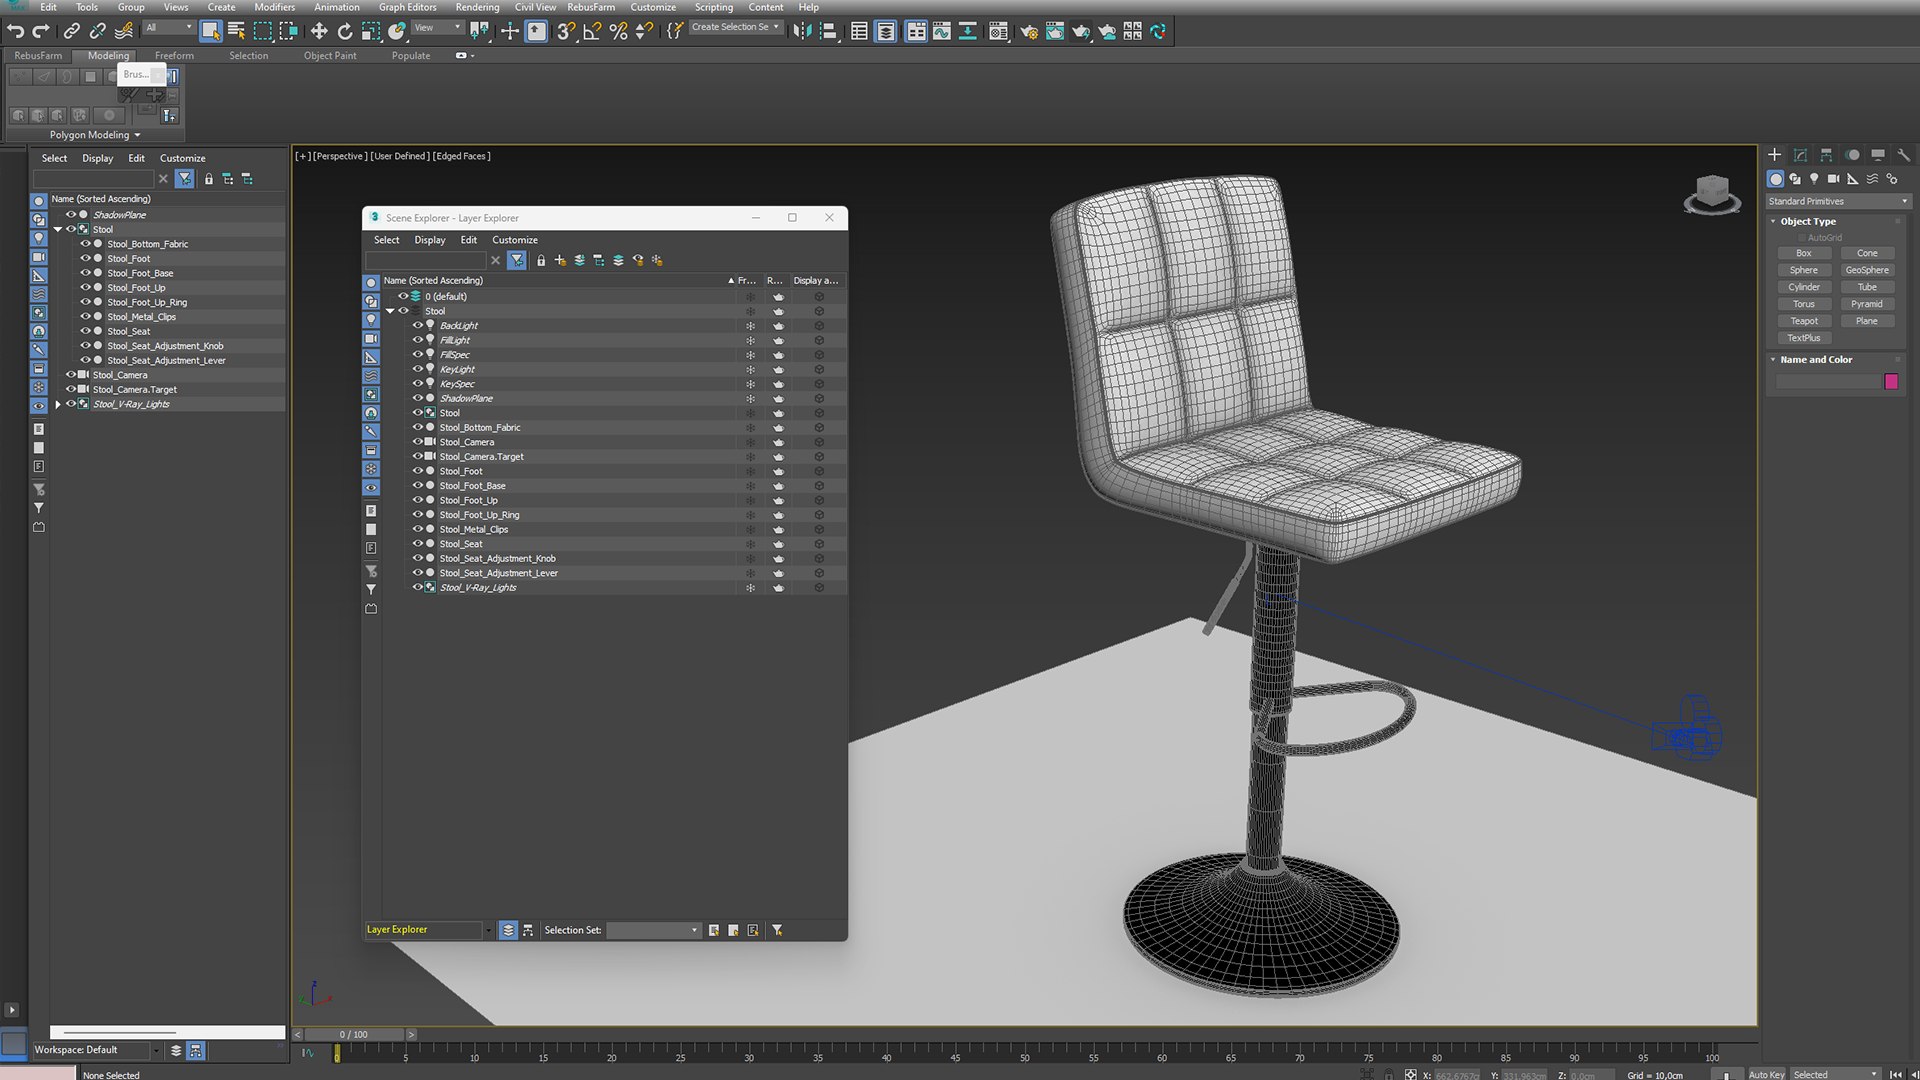Toggle the Angle Snap icon
The image size is (1920, 1080).
click(591, 31)
